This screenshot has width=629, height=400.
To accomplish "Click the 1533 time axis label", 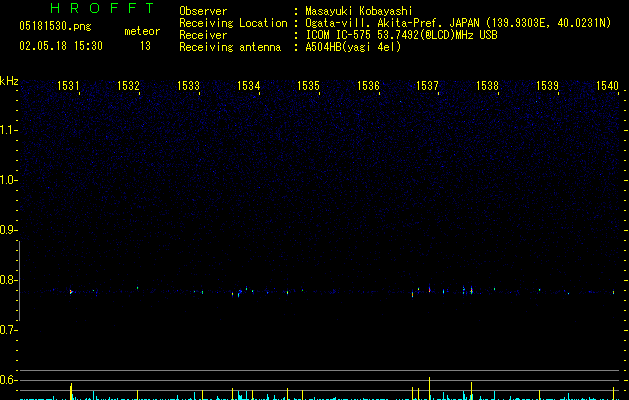I will click(x=188, y=86).
